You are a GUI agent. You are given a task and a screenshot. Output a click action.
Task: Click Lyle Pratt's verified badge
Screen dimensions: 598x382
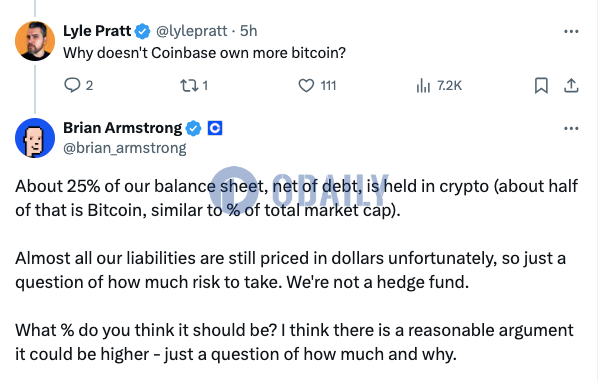coord(143,31)
